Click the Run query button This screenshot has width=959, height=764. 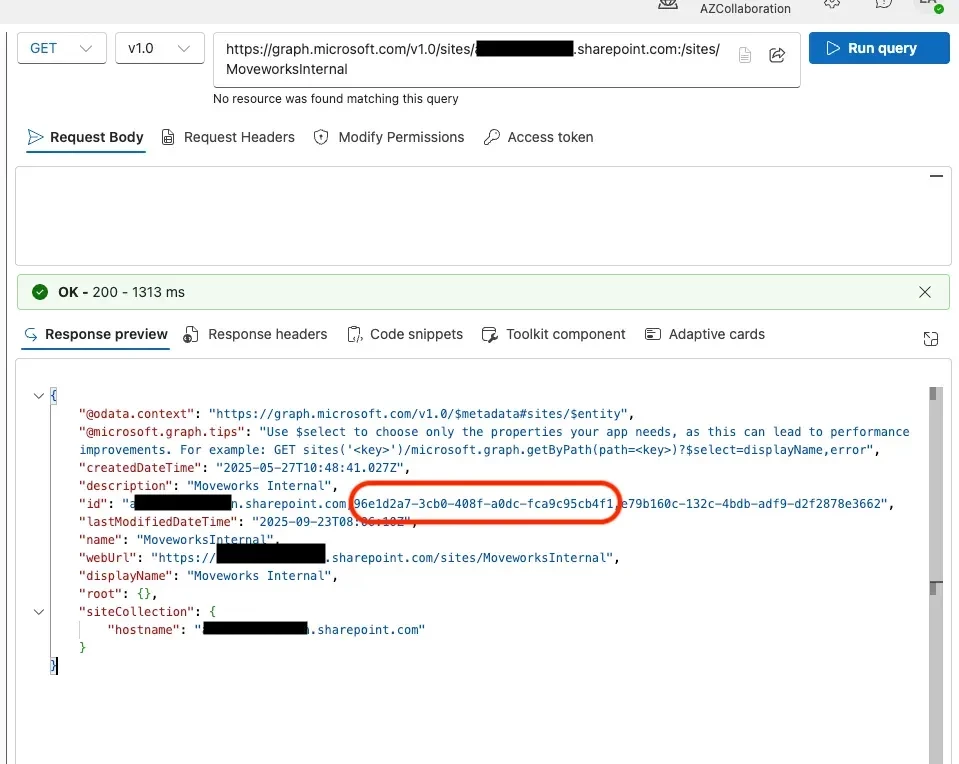[879, 48]
